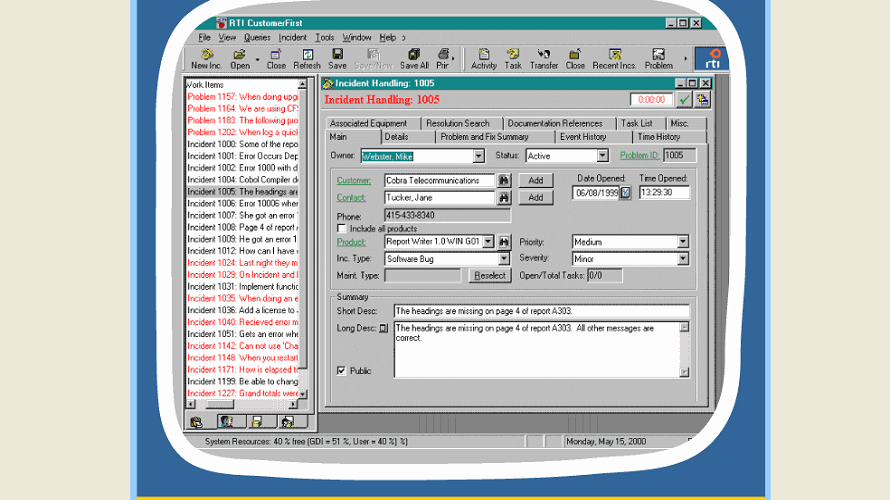Open the File menu
This screenshot has width=890, height=500.
[204, 37]
